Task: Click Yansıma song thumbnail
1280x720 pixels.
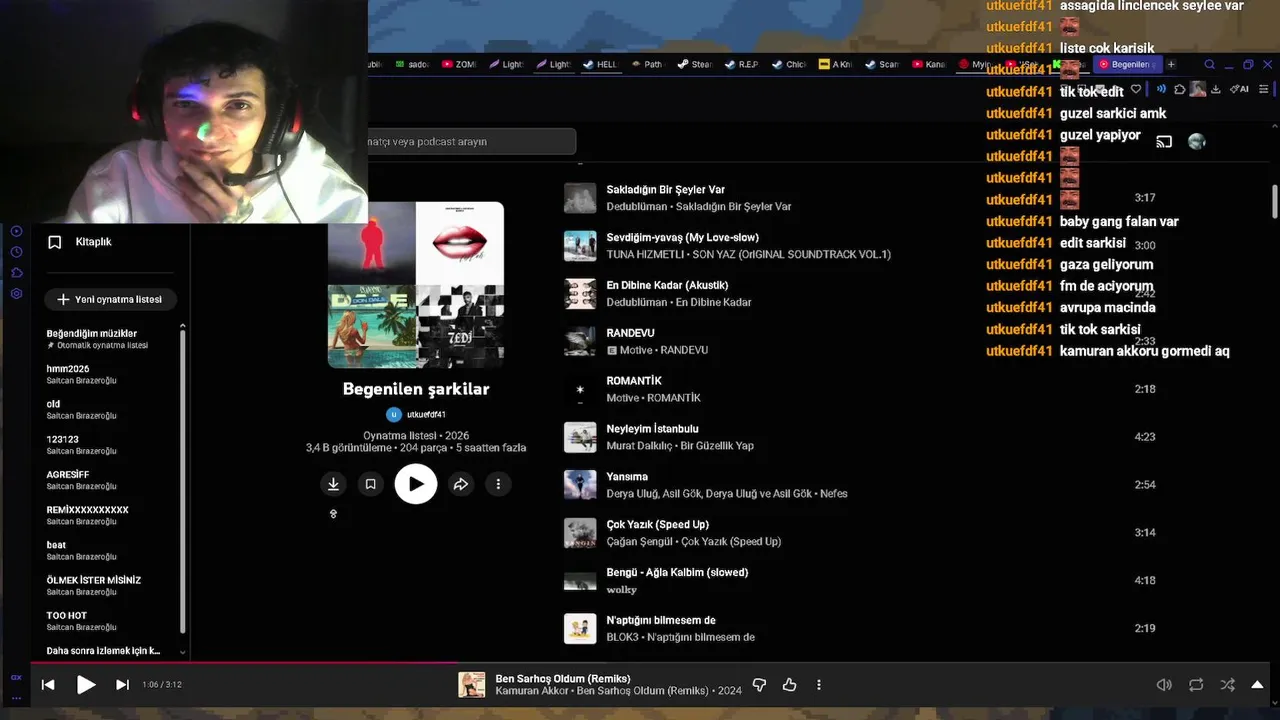Action: (580, 485)
